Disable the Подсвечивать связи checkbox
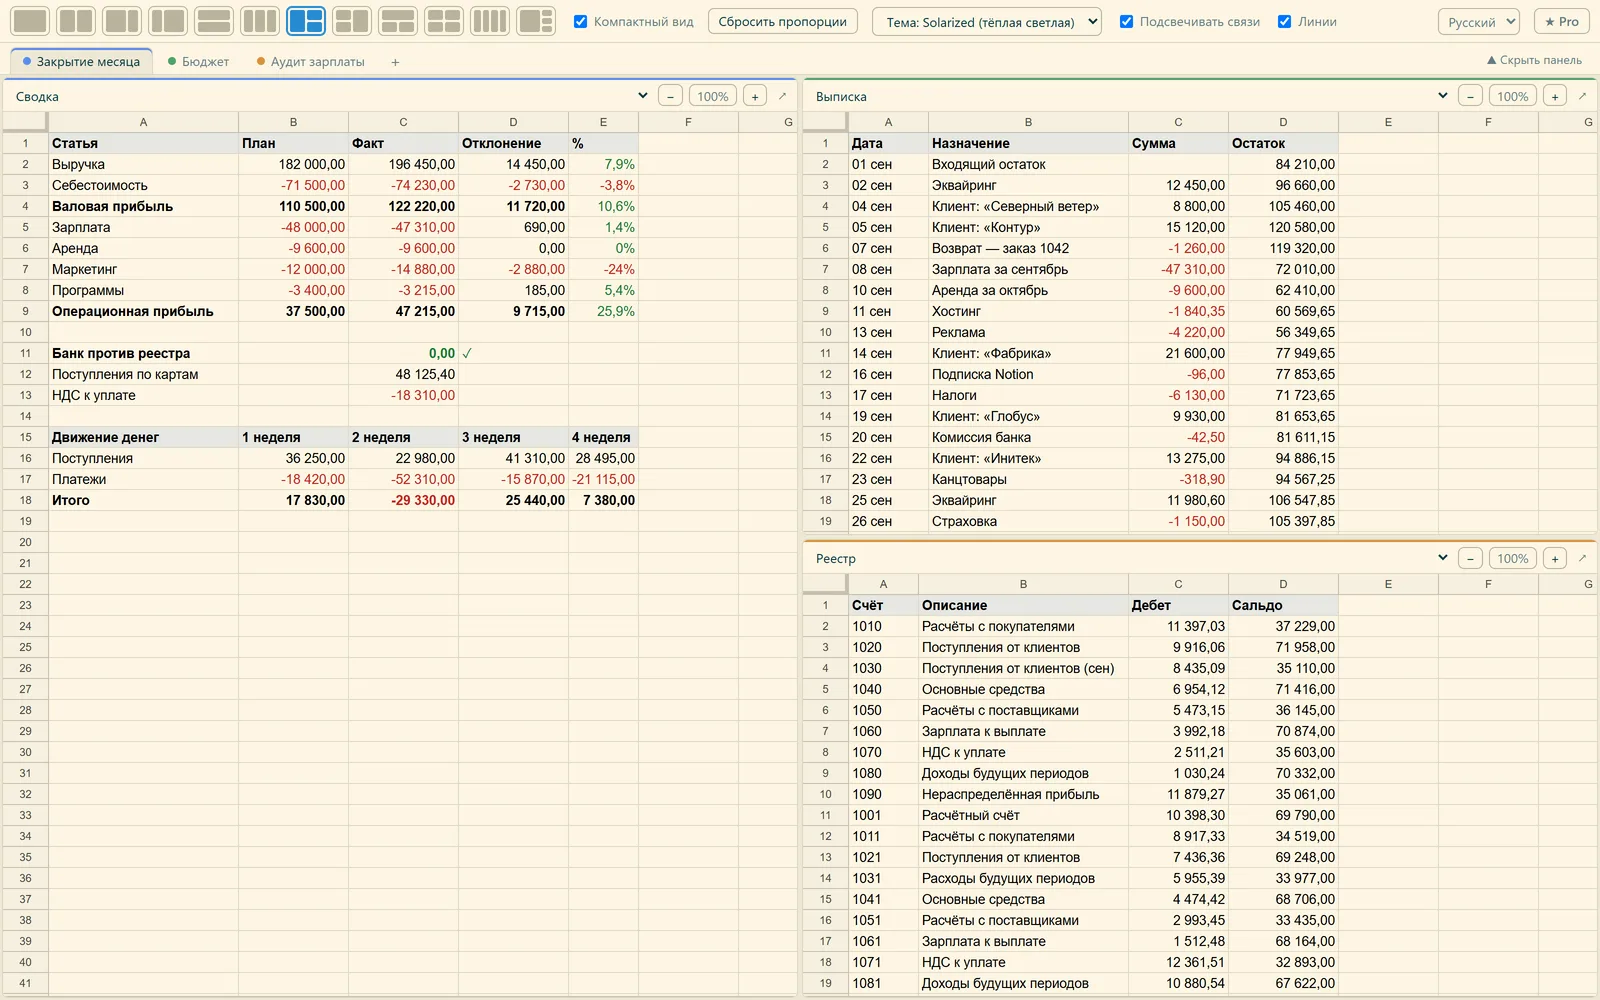Viewport: 1600px width, 1000px height. (x=1126, y=21)
